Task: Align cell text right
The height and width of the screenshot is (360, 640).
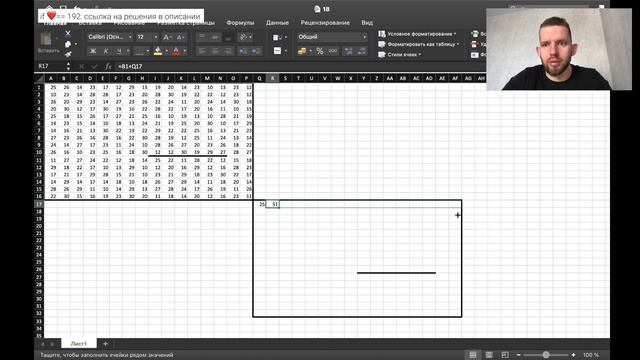Action: click(x=228, y=51)
